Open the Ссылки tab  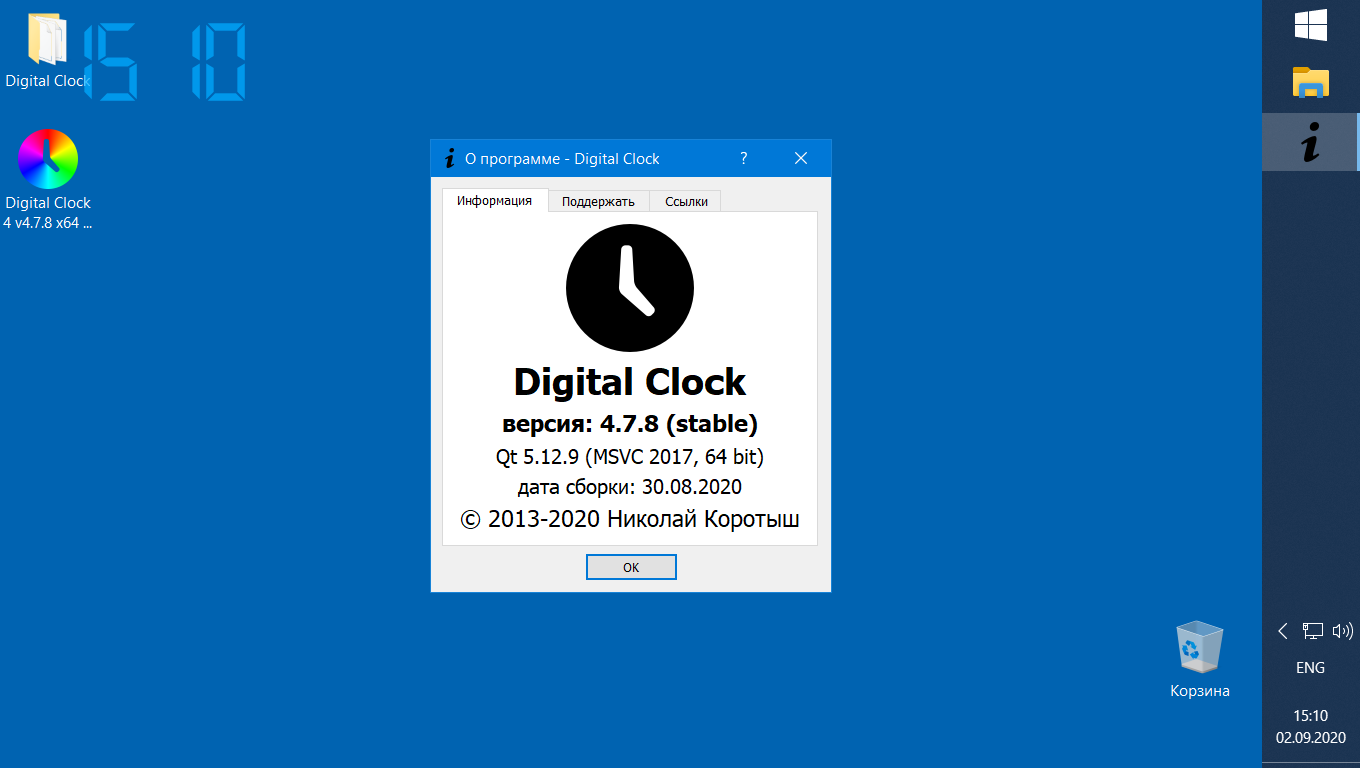686,202
